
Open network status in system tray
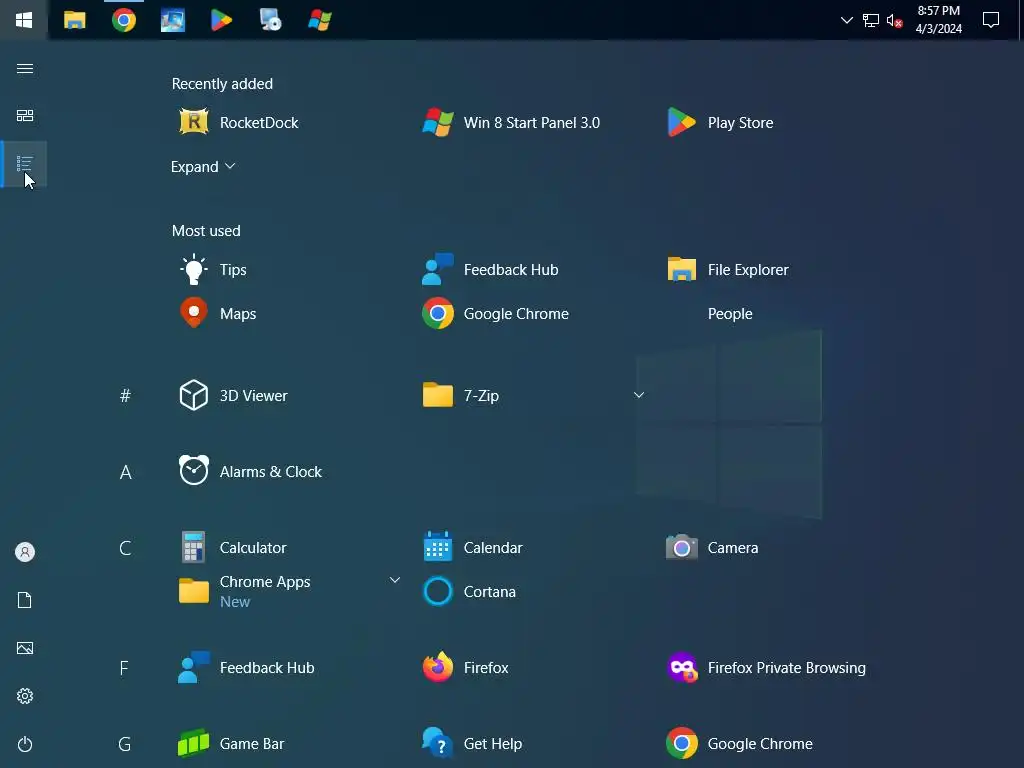[871, 20]
